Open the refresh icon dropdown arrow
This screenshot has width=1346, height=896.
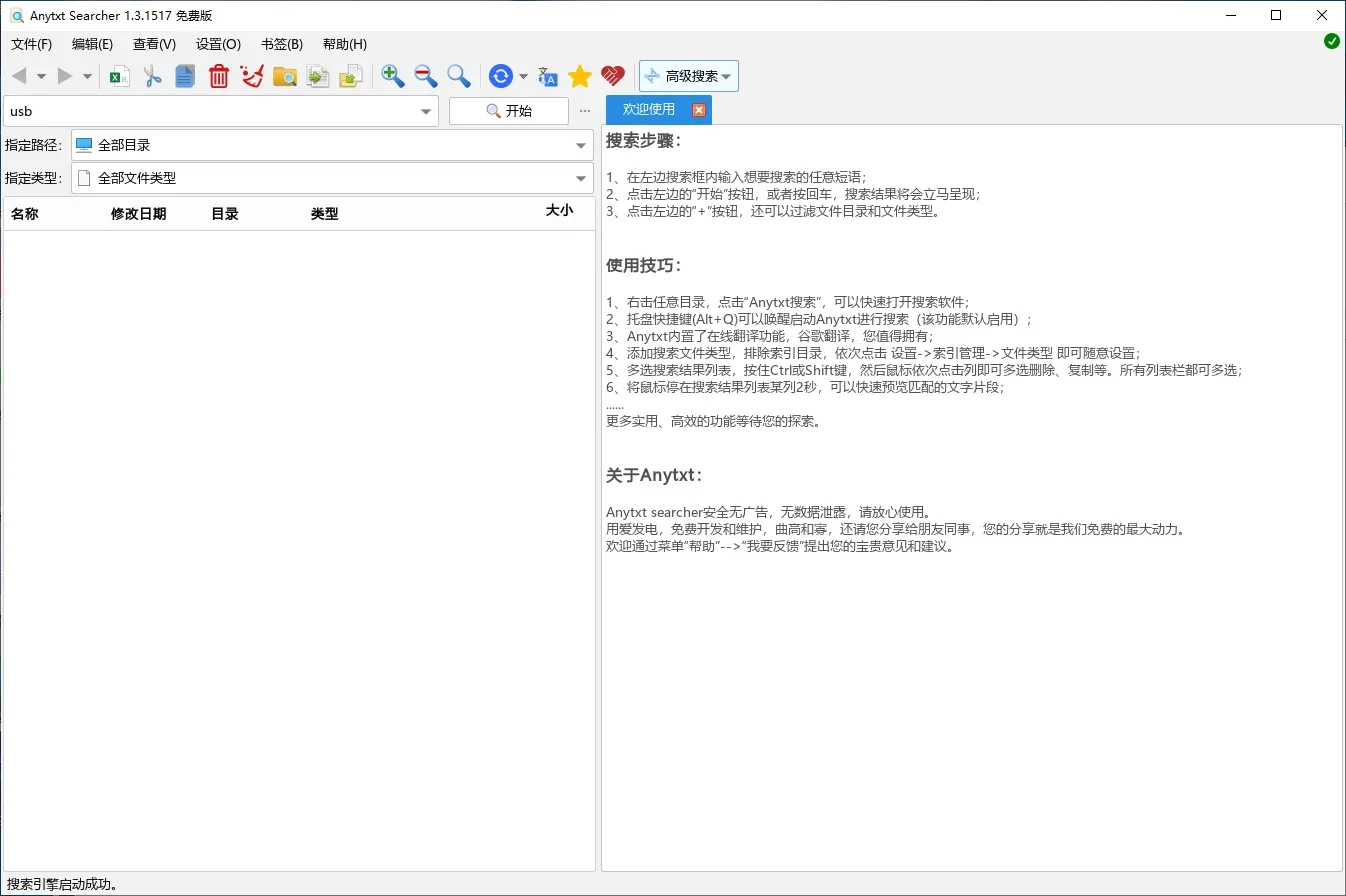pyautogui.click(x=523, y=76)
